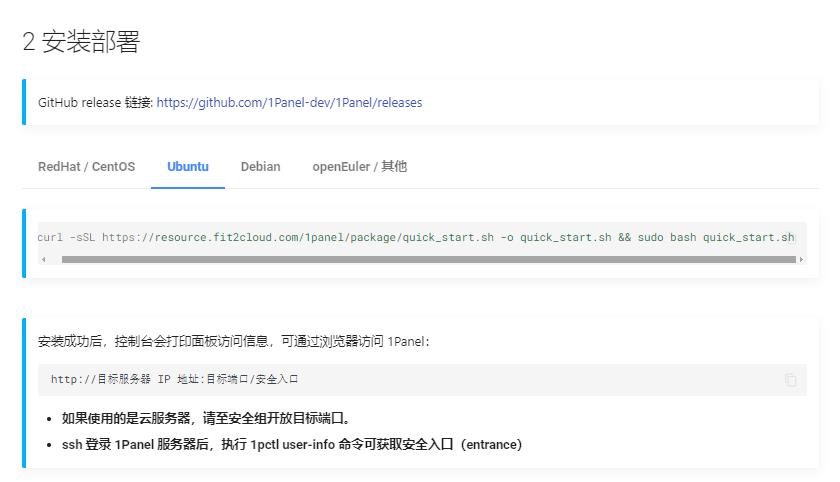840x482 pixels.
Task: Click the 'GitHub release 链接:' label
Action: click(x=95, y=102)
